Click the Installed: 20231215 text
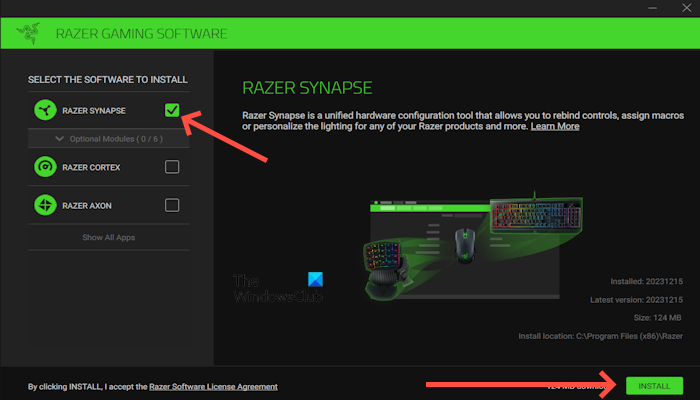This screenshot has height=400, width=700. pos(646,281)
